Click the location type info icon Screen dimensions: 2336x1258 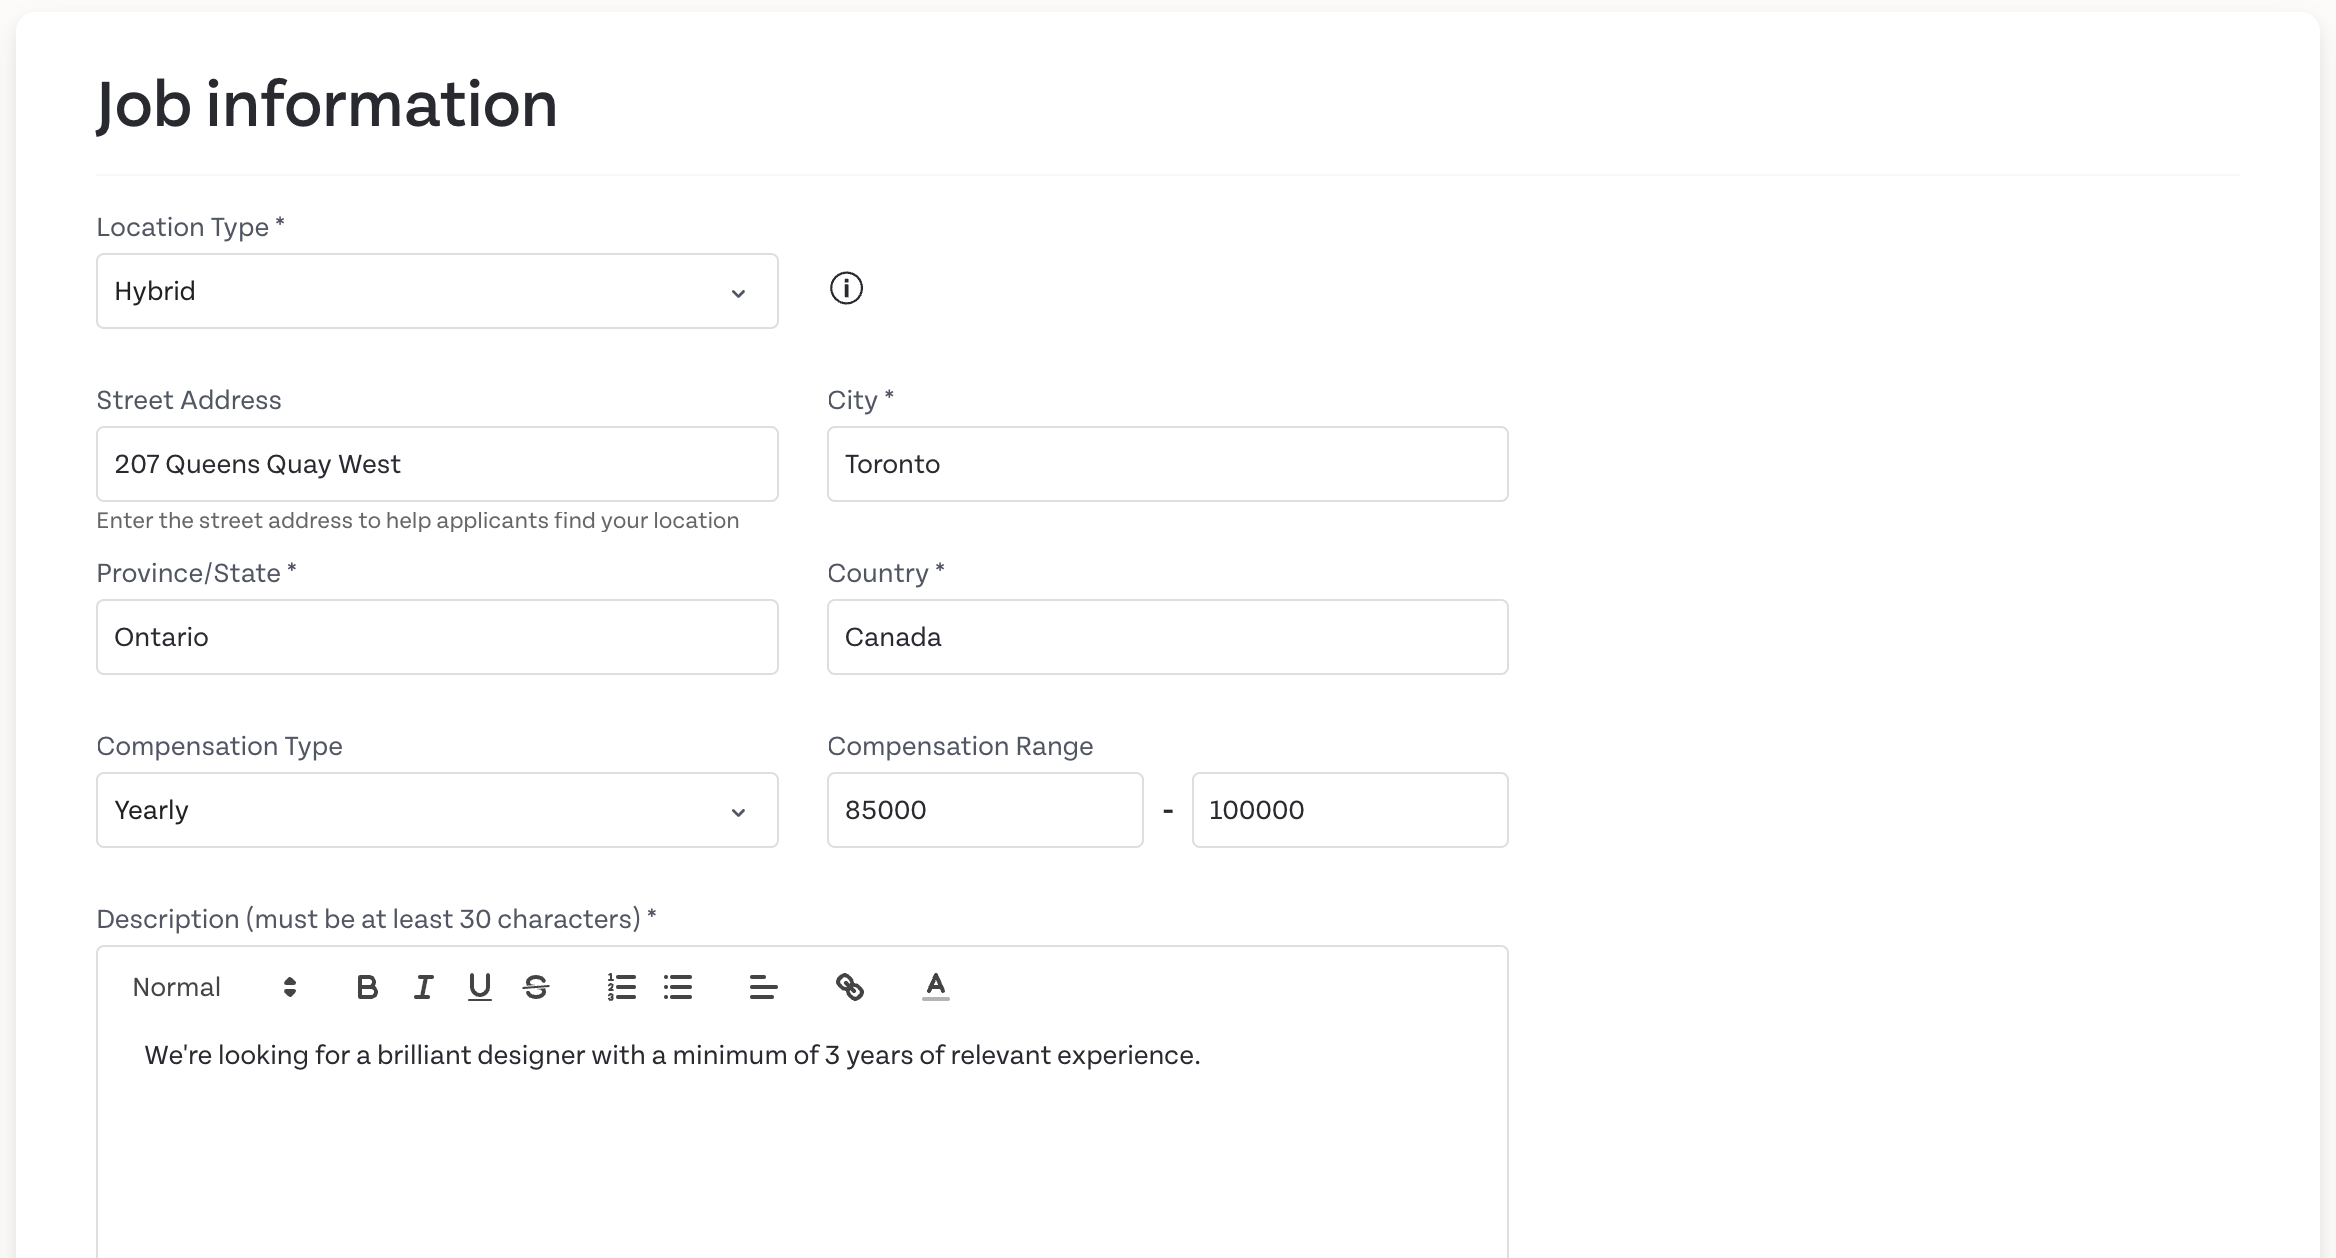pos(846,289)
